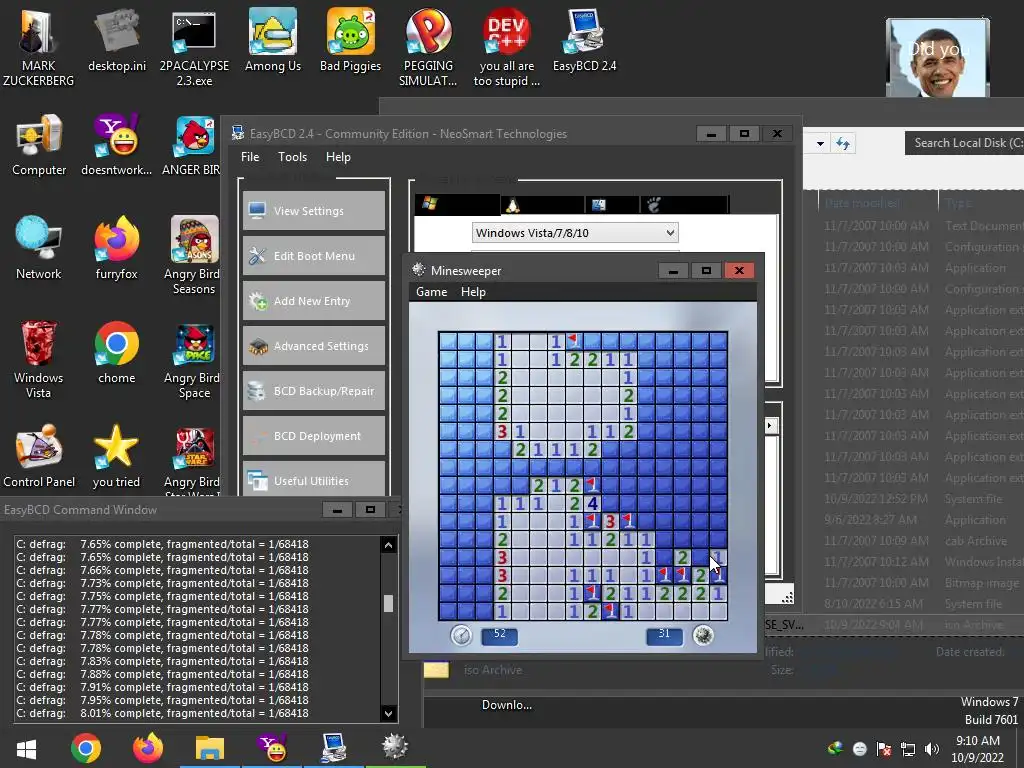Image resolution: width=1024 pixels, height=768 pixels.
Task: Click the EasyBCD icon in the taskbar
Action: tap(334, 748)
